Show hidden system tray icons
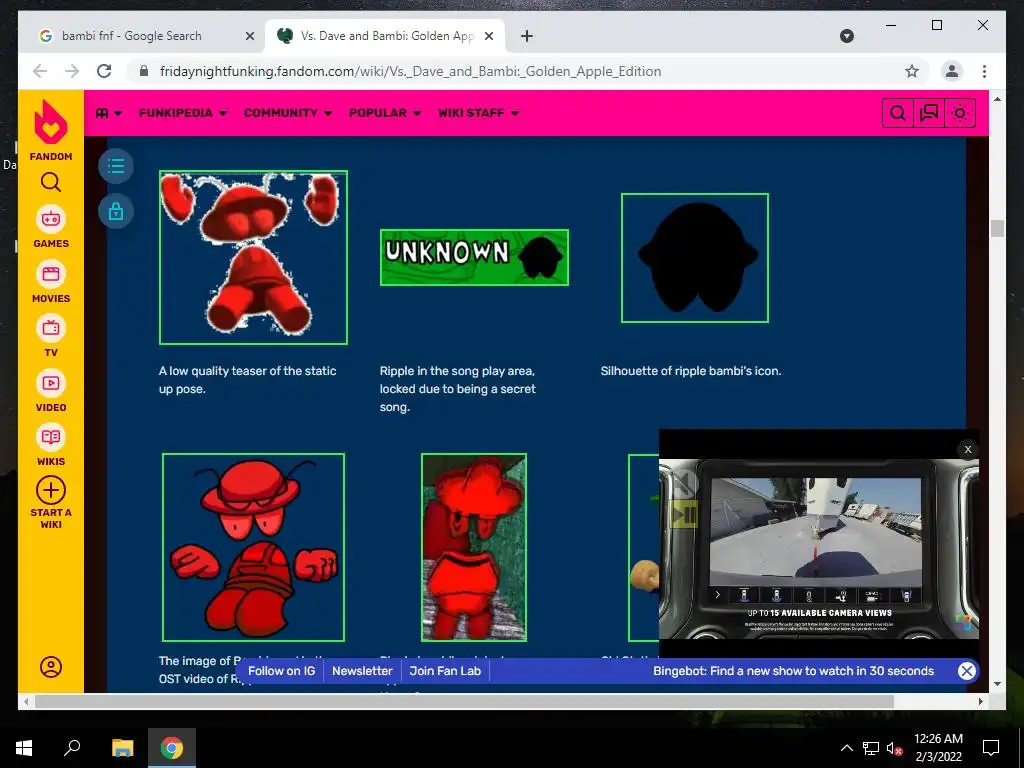The height and width of the screenshot is (768, 1024). coord(846,748)
